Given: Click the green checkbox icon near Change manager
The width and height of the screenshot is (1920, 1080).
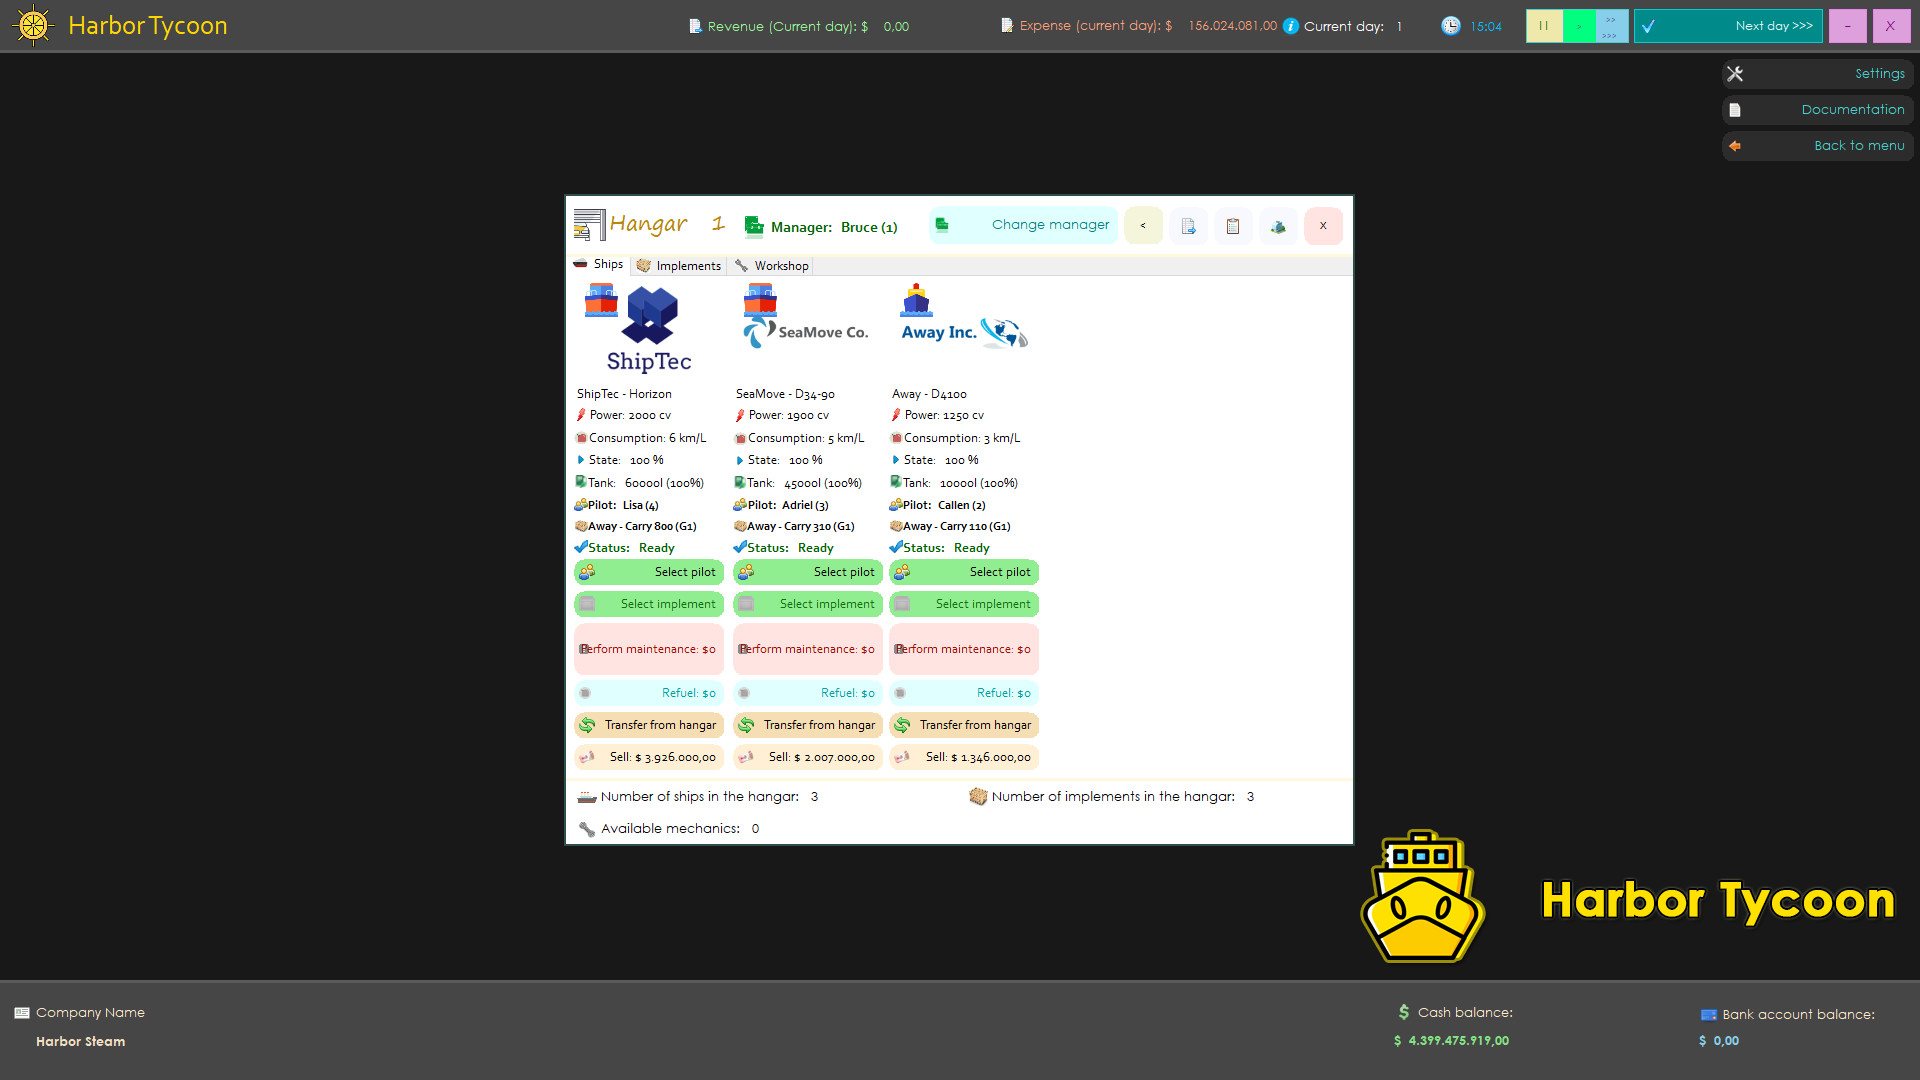Looking at the screenshot, I should (941, 225).
